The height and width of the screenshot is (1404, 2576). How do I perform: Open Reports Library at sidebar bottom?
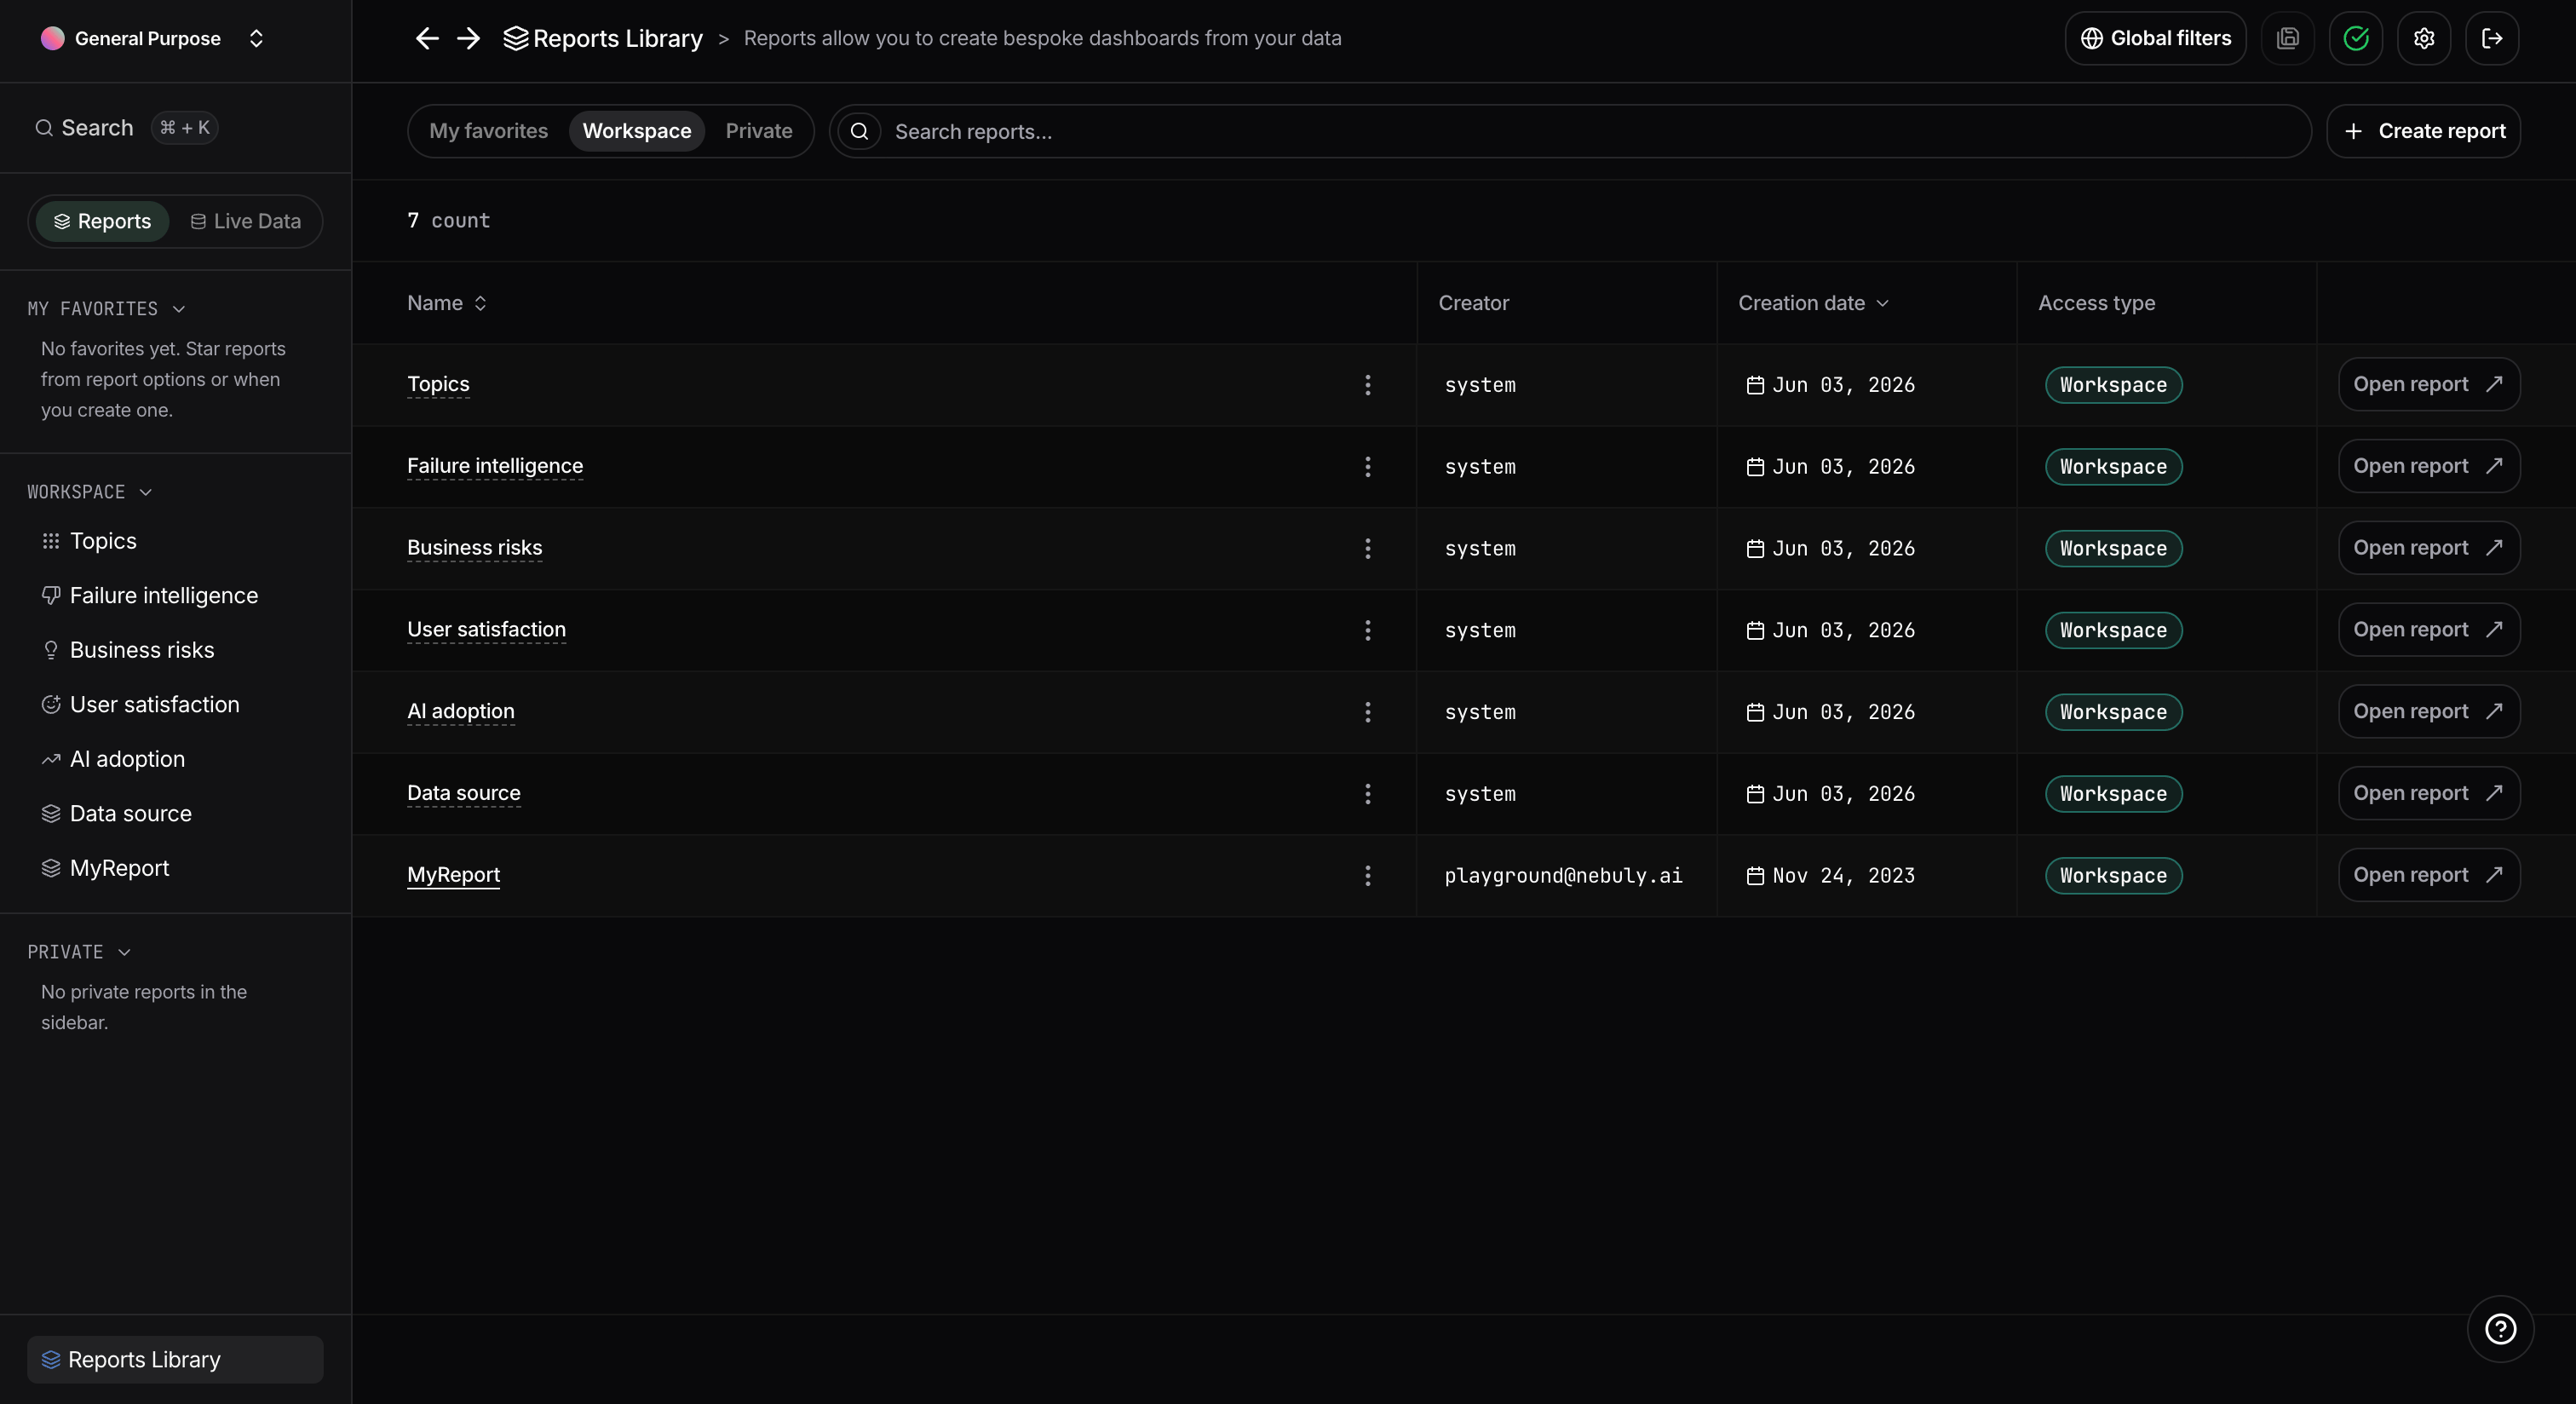(x=175, y=1360)
